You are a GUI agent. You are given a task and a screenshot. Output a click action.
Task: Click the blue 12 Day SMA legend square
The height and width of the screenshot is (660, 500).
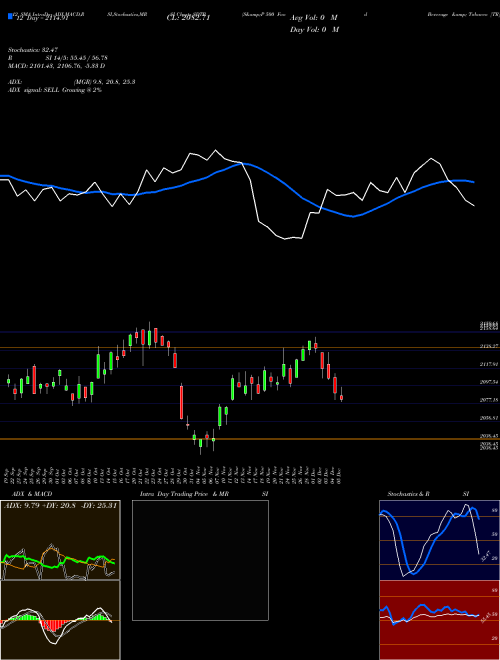click(10, 17)
